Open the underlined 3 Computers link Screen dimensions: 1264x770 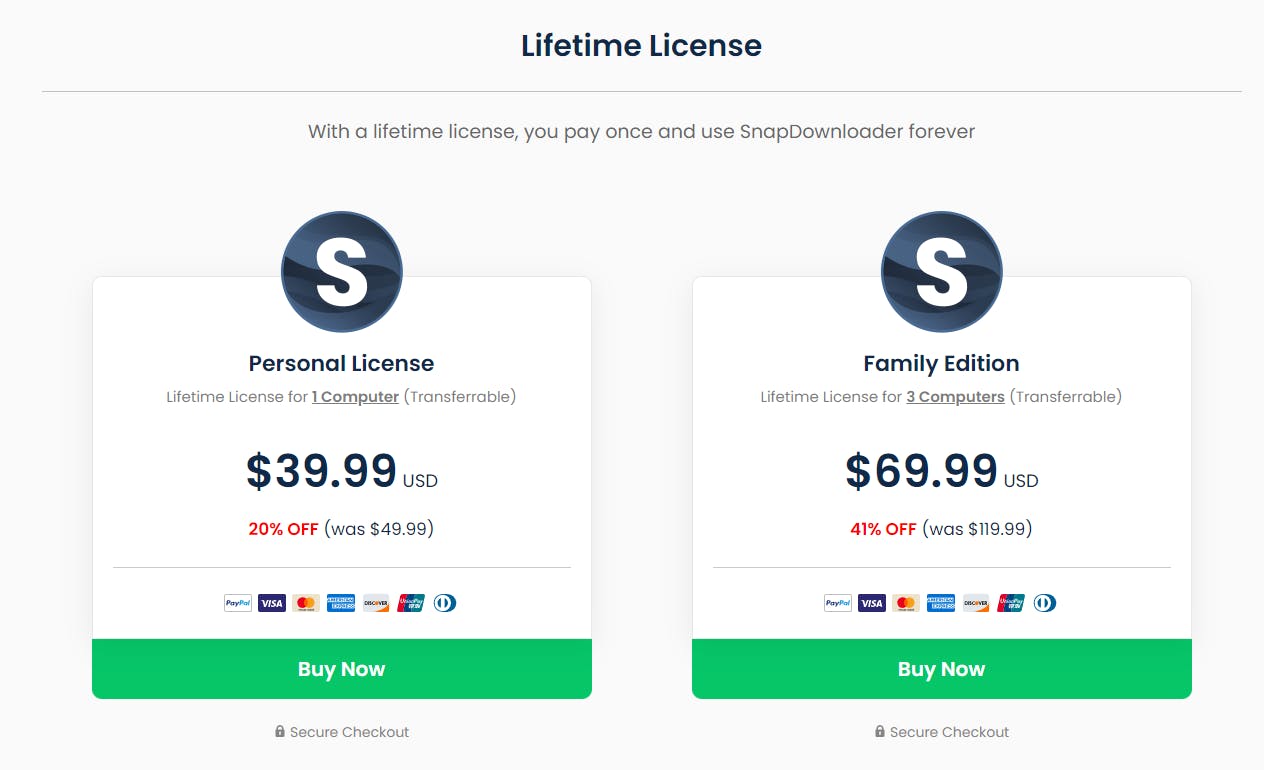[955, 397]
